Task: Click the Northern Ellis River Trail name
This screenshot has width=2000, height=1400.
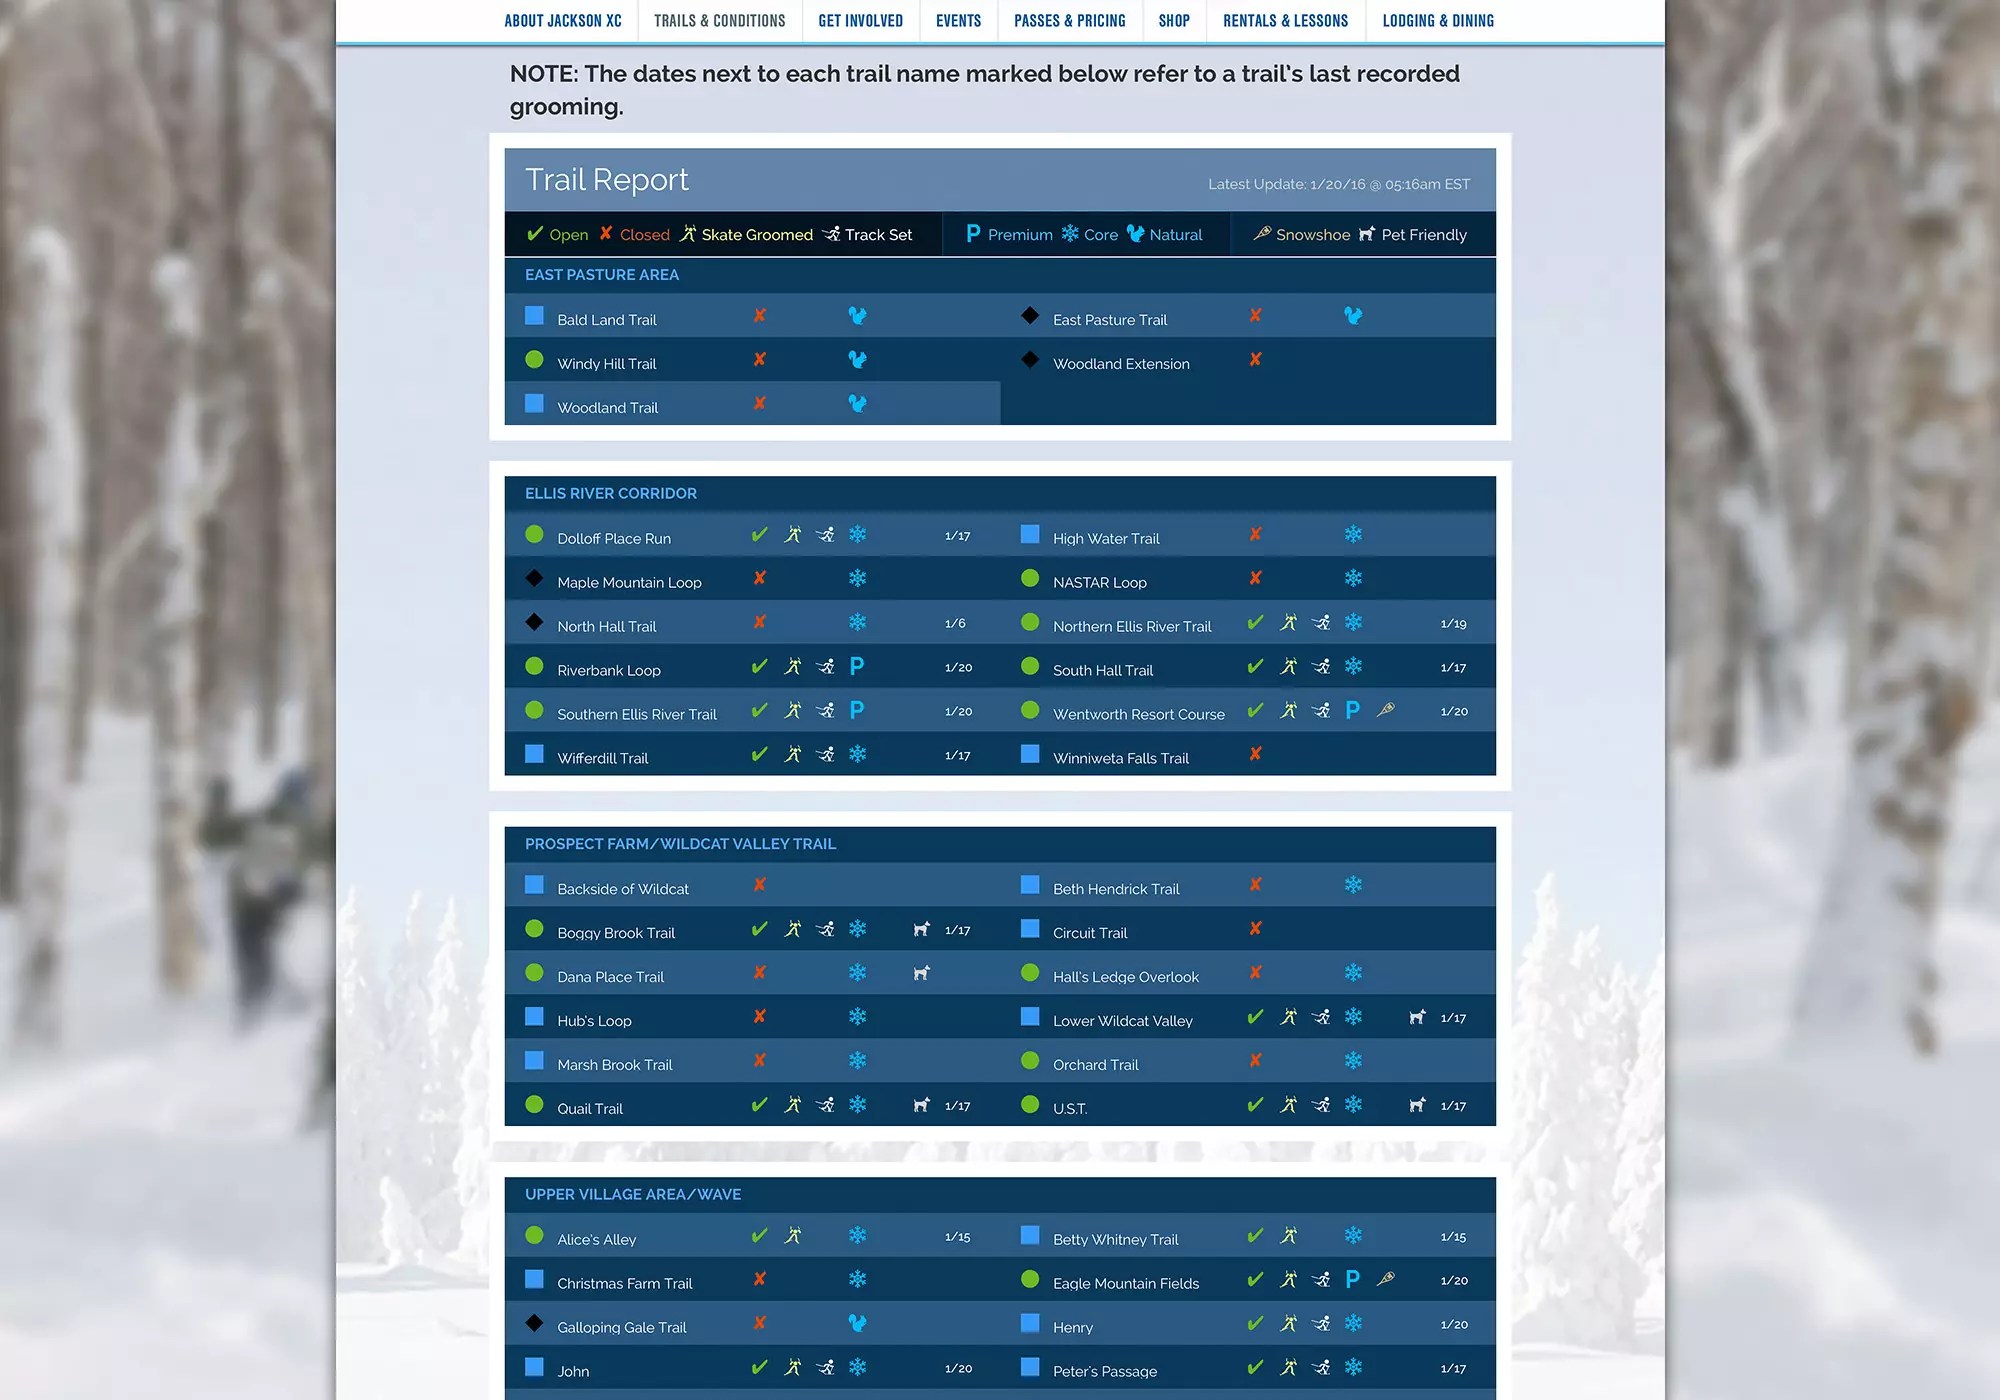Action: pos(1131,627)
